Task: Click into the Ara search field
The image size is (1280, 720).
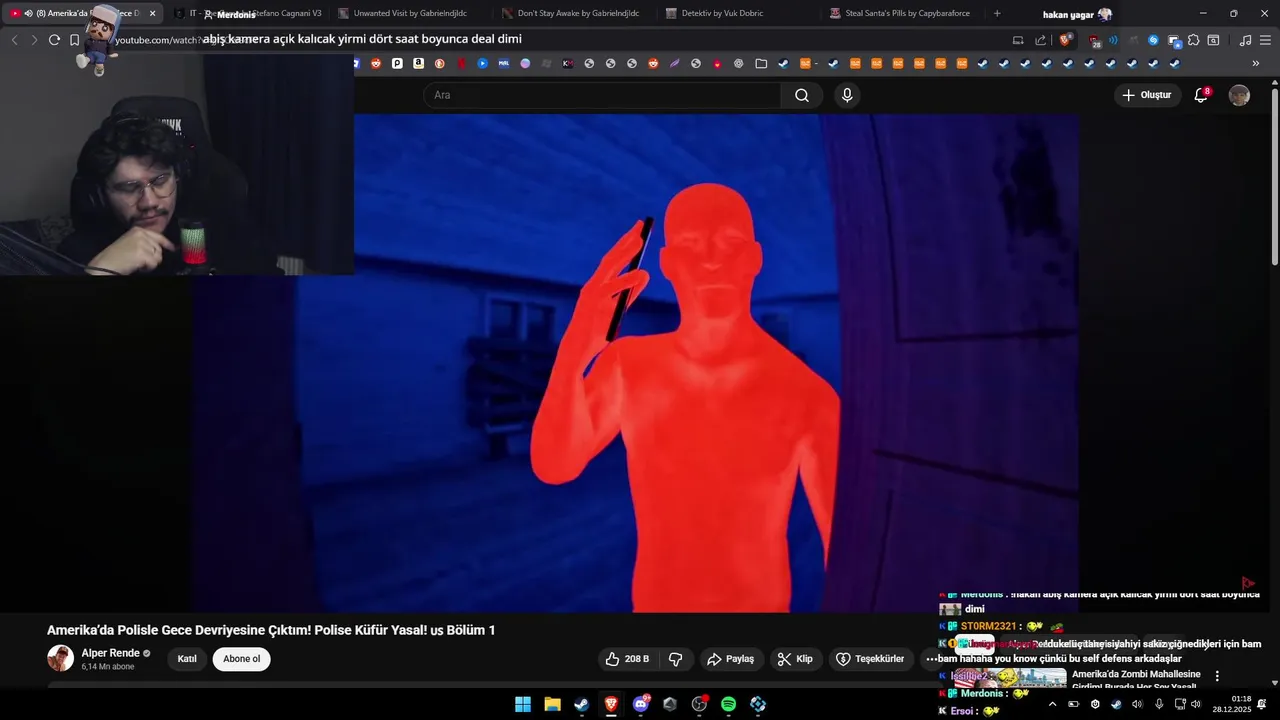Action: click(x=602, y=95)
